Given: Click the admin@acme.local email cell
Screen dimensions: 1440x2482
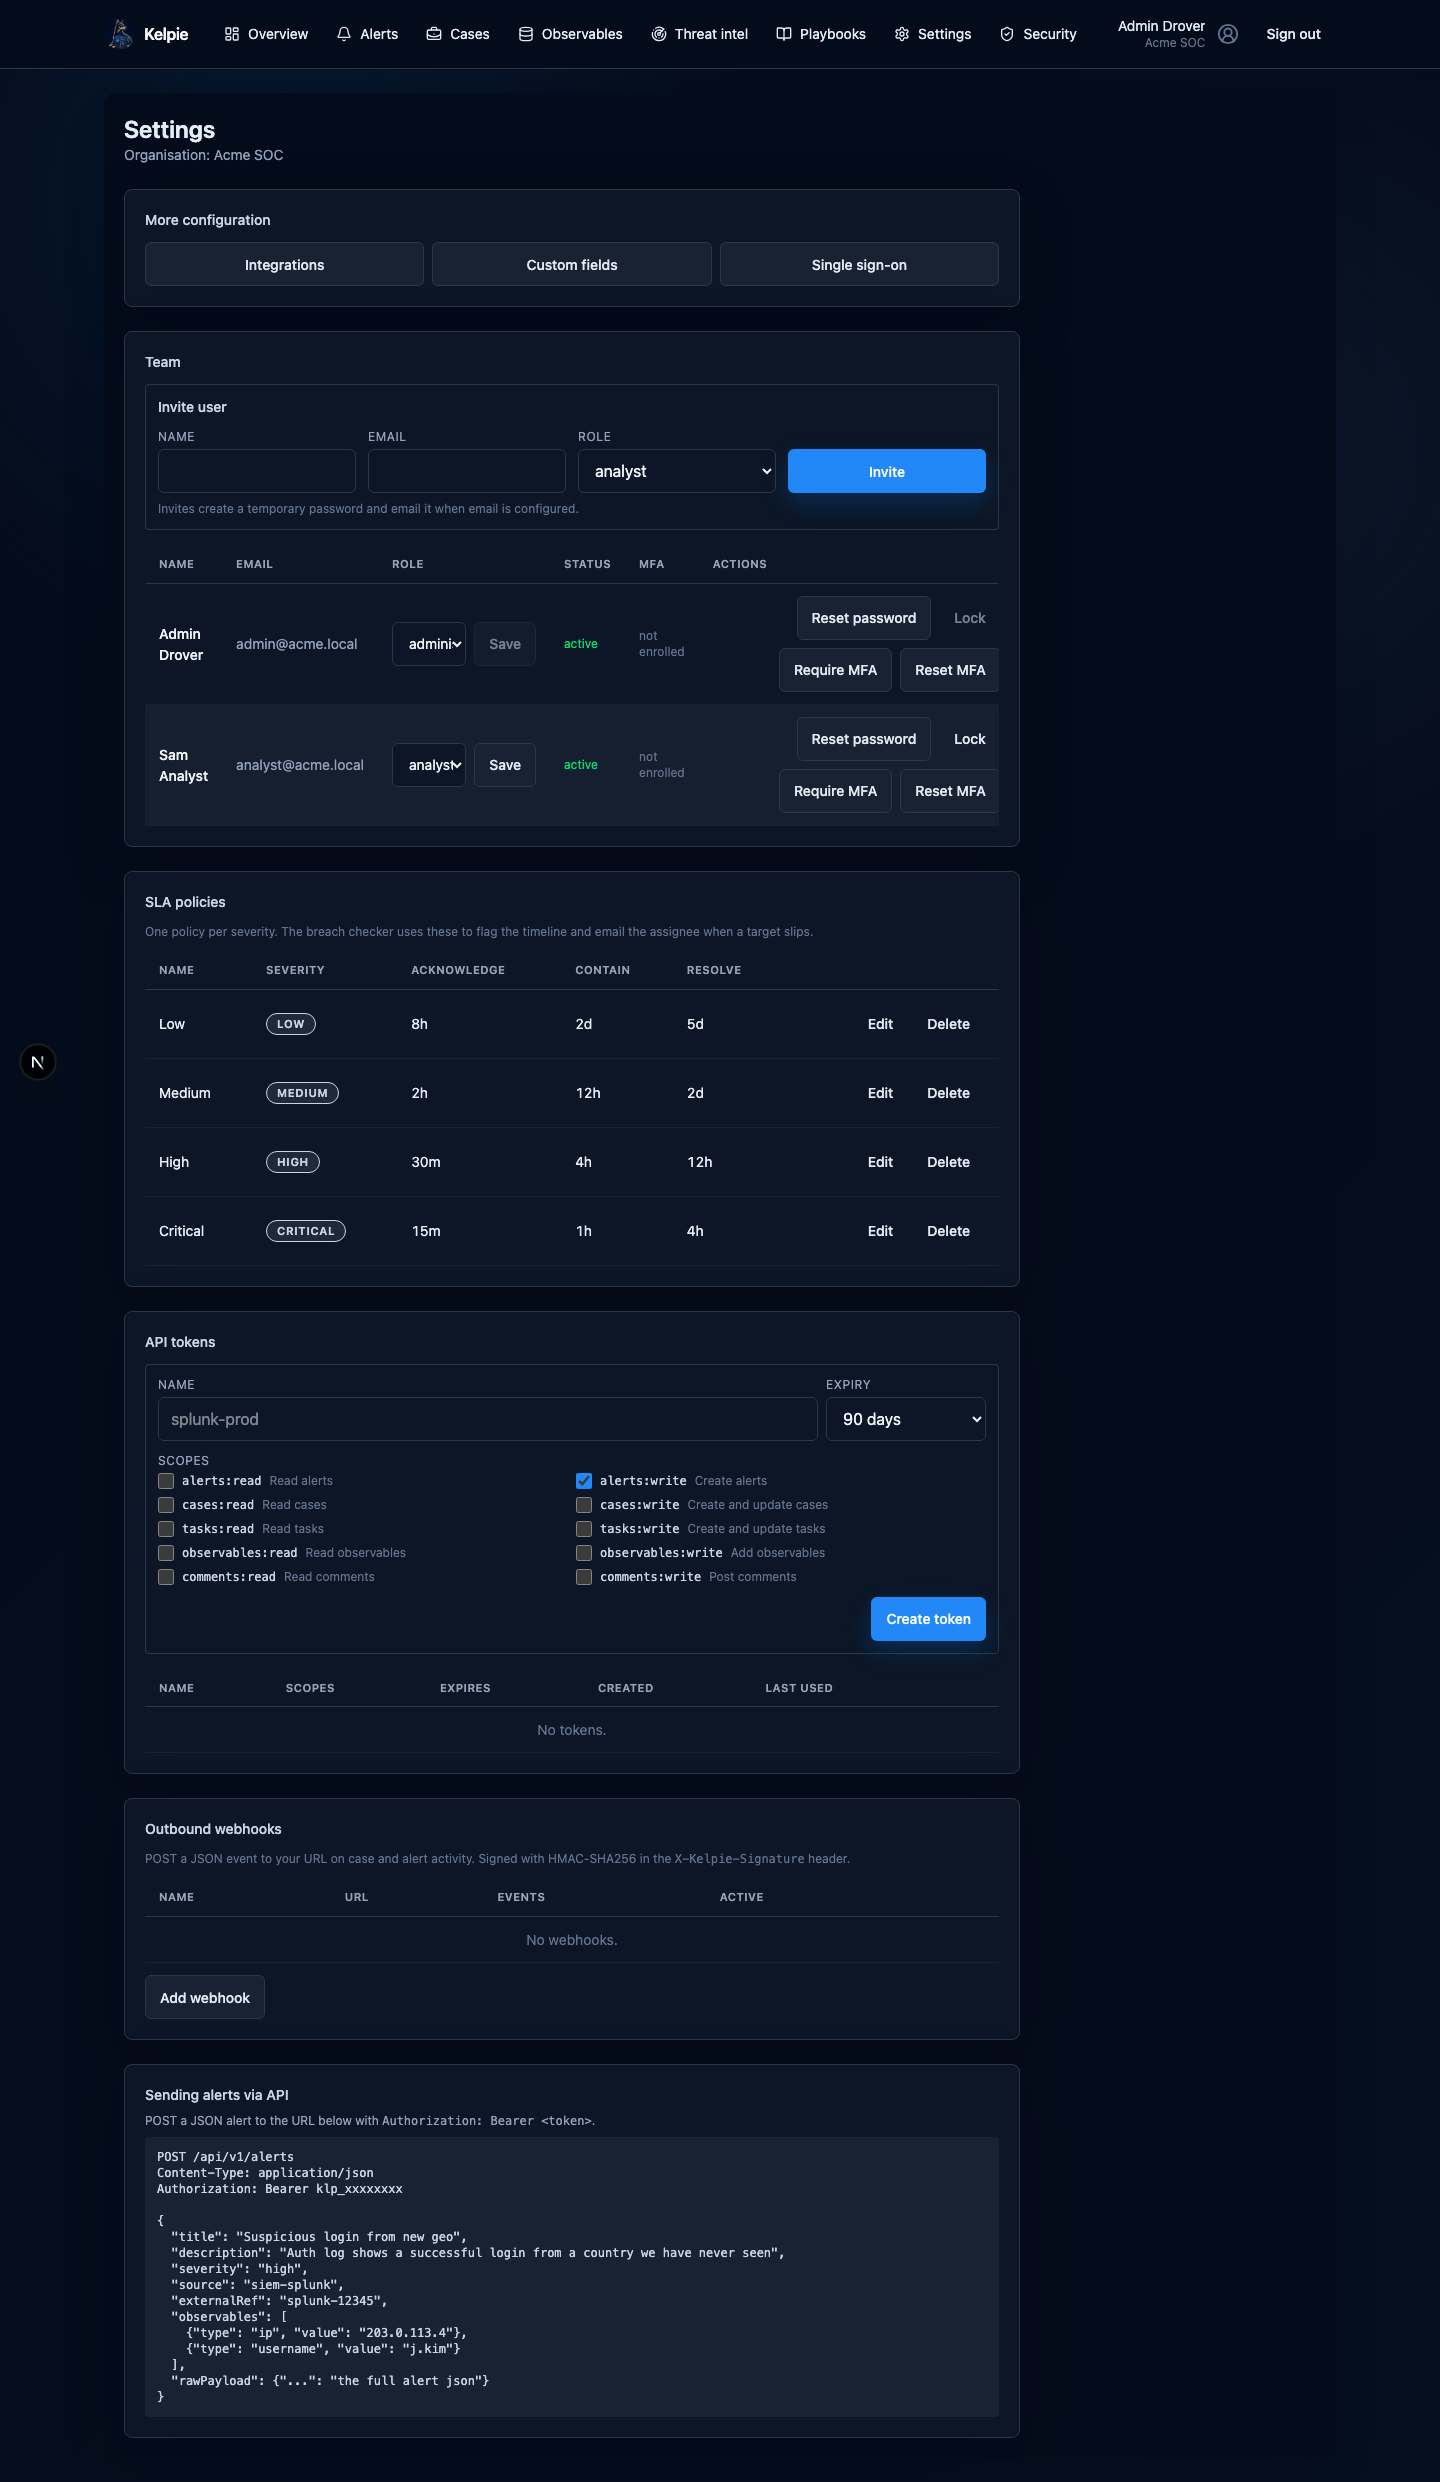Looking at the screenshot, I should click(297, 644).
